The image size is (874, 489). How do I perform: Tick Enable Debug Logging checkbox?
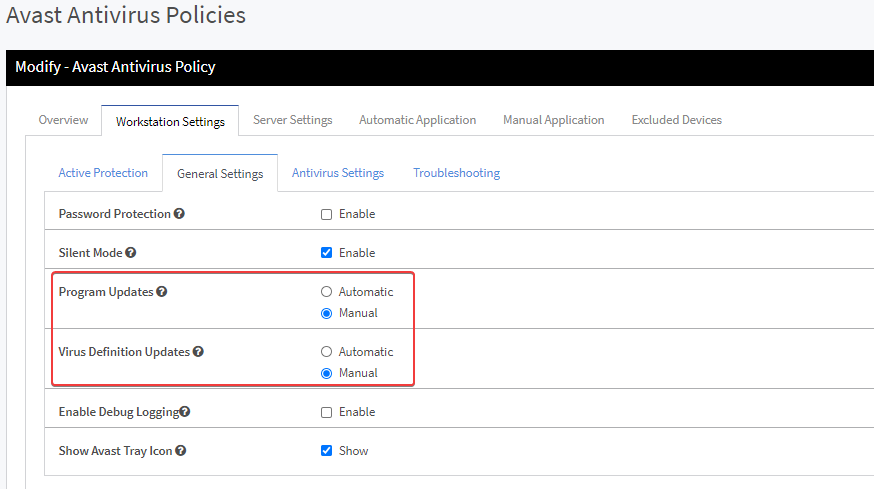tap(327, 412)
